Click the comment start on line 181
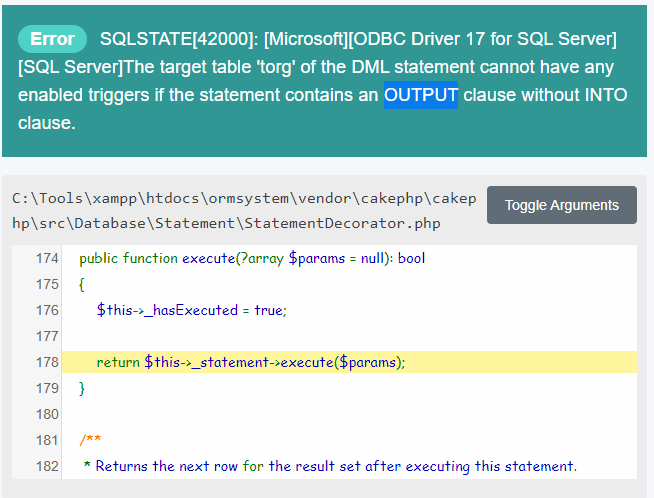 tap(90, 440)
